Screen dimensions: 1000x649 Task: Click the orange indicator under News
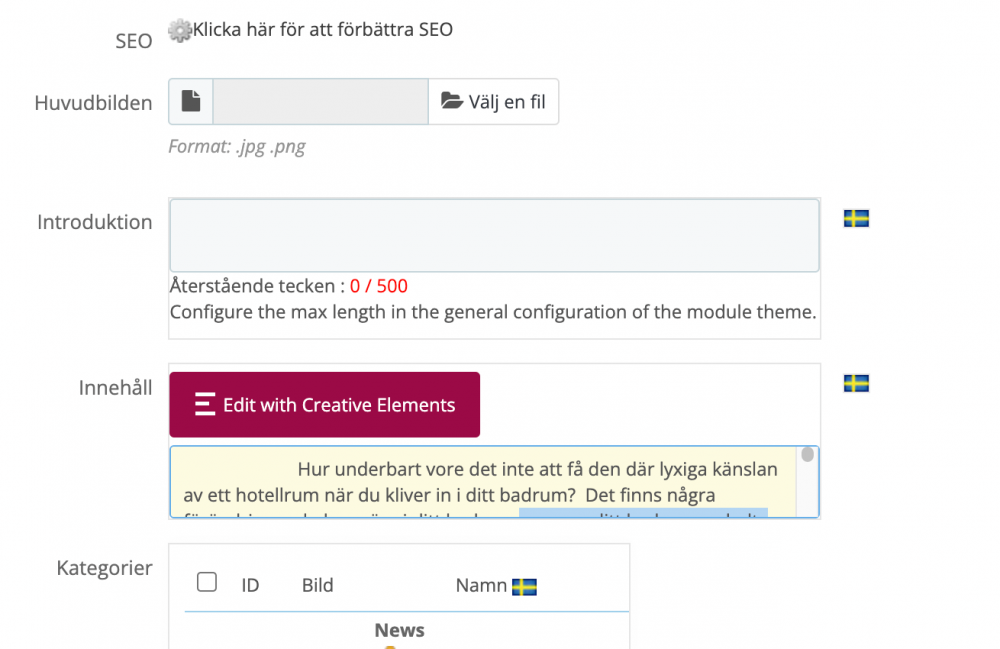click(390, 646)
